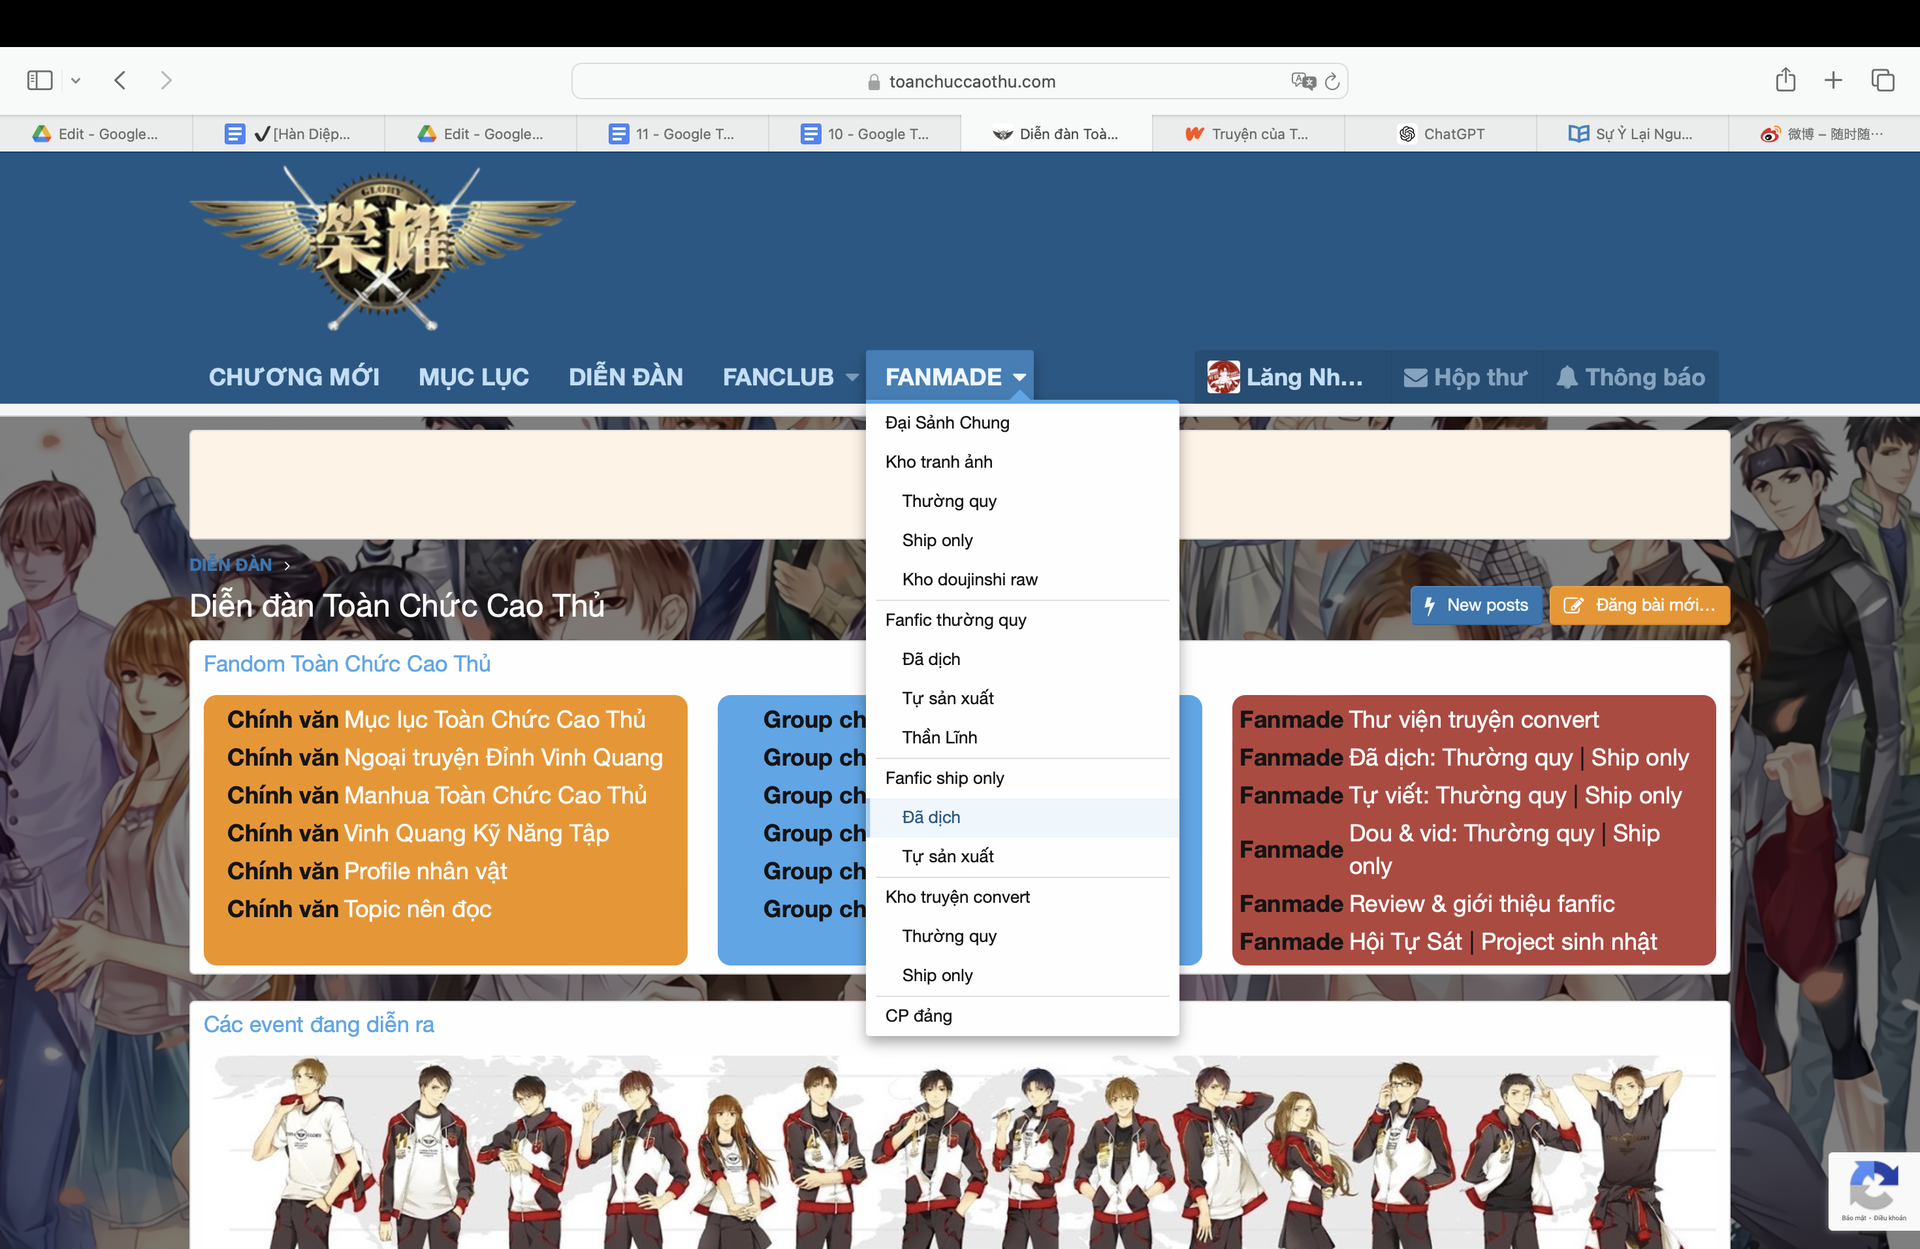Open CHƯƠNG MỚI in navigation bar
This screenshot has height=1249, width=1920.
point(294,377)
